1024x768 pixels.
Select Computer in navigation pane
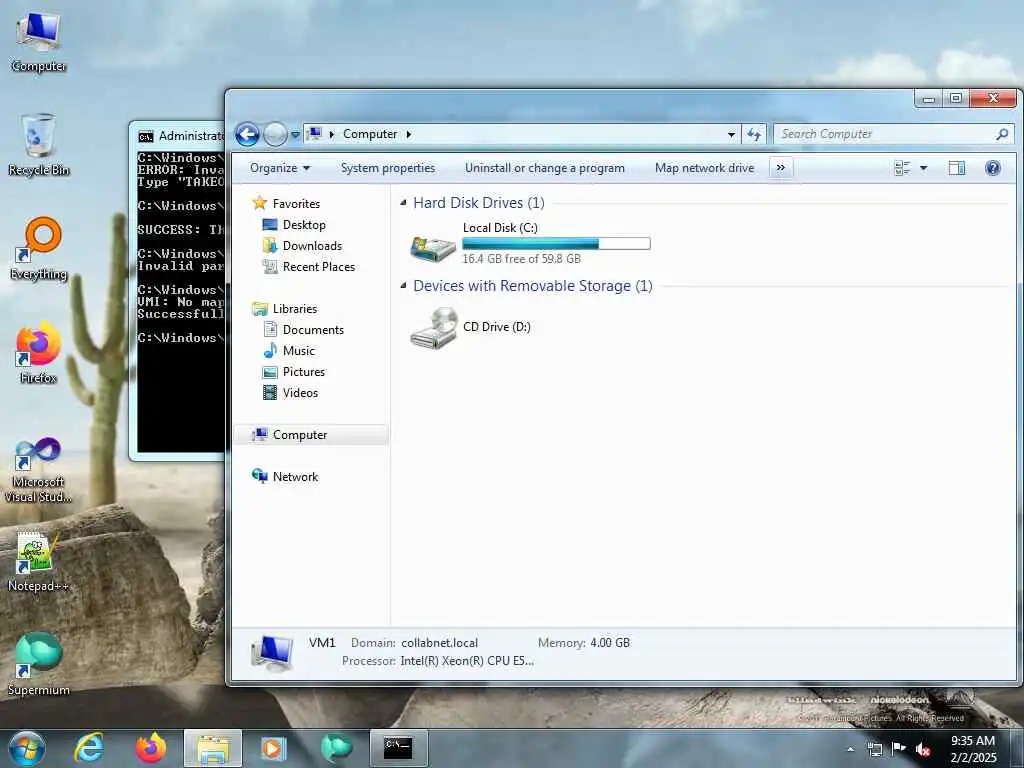(x=311, y=435)
